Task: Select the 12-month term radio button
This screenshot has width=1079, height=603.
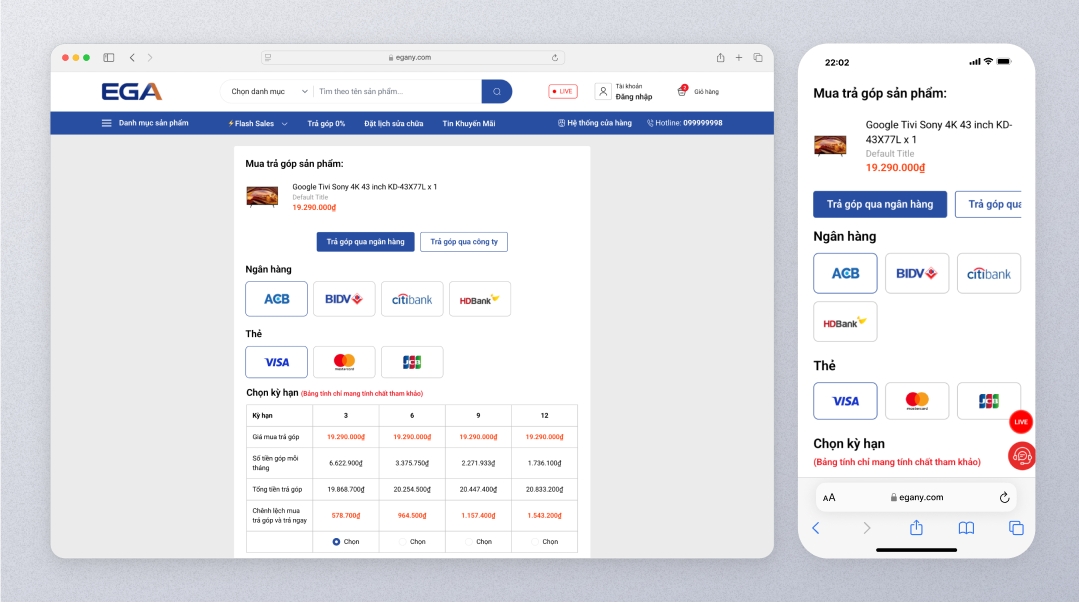Action: [x=535, y=542]
